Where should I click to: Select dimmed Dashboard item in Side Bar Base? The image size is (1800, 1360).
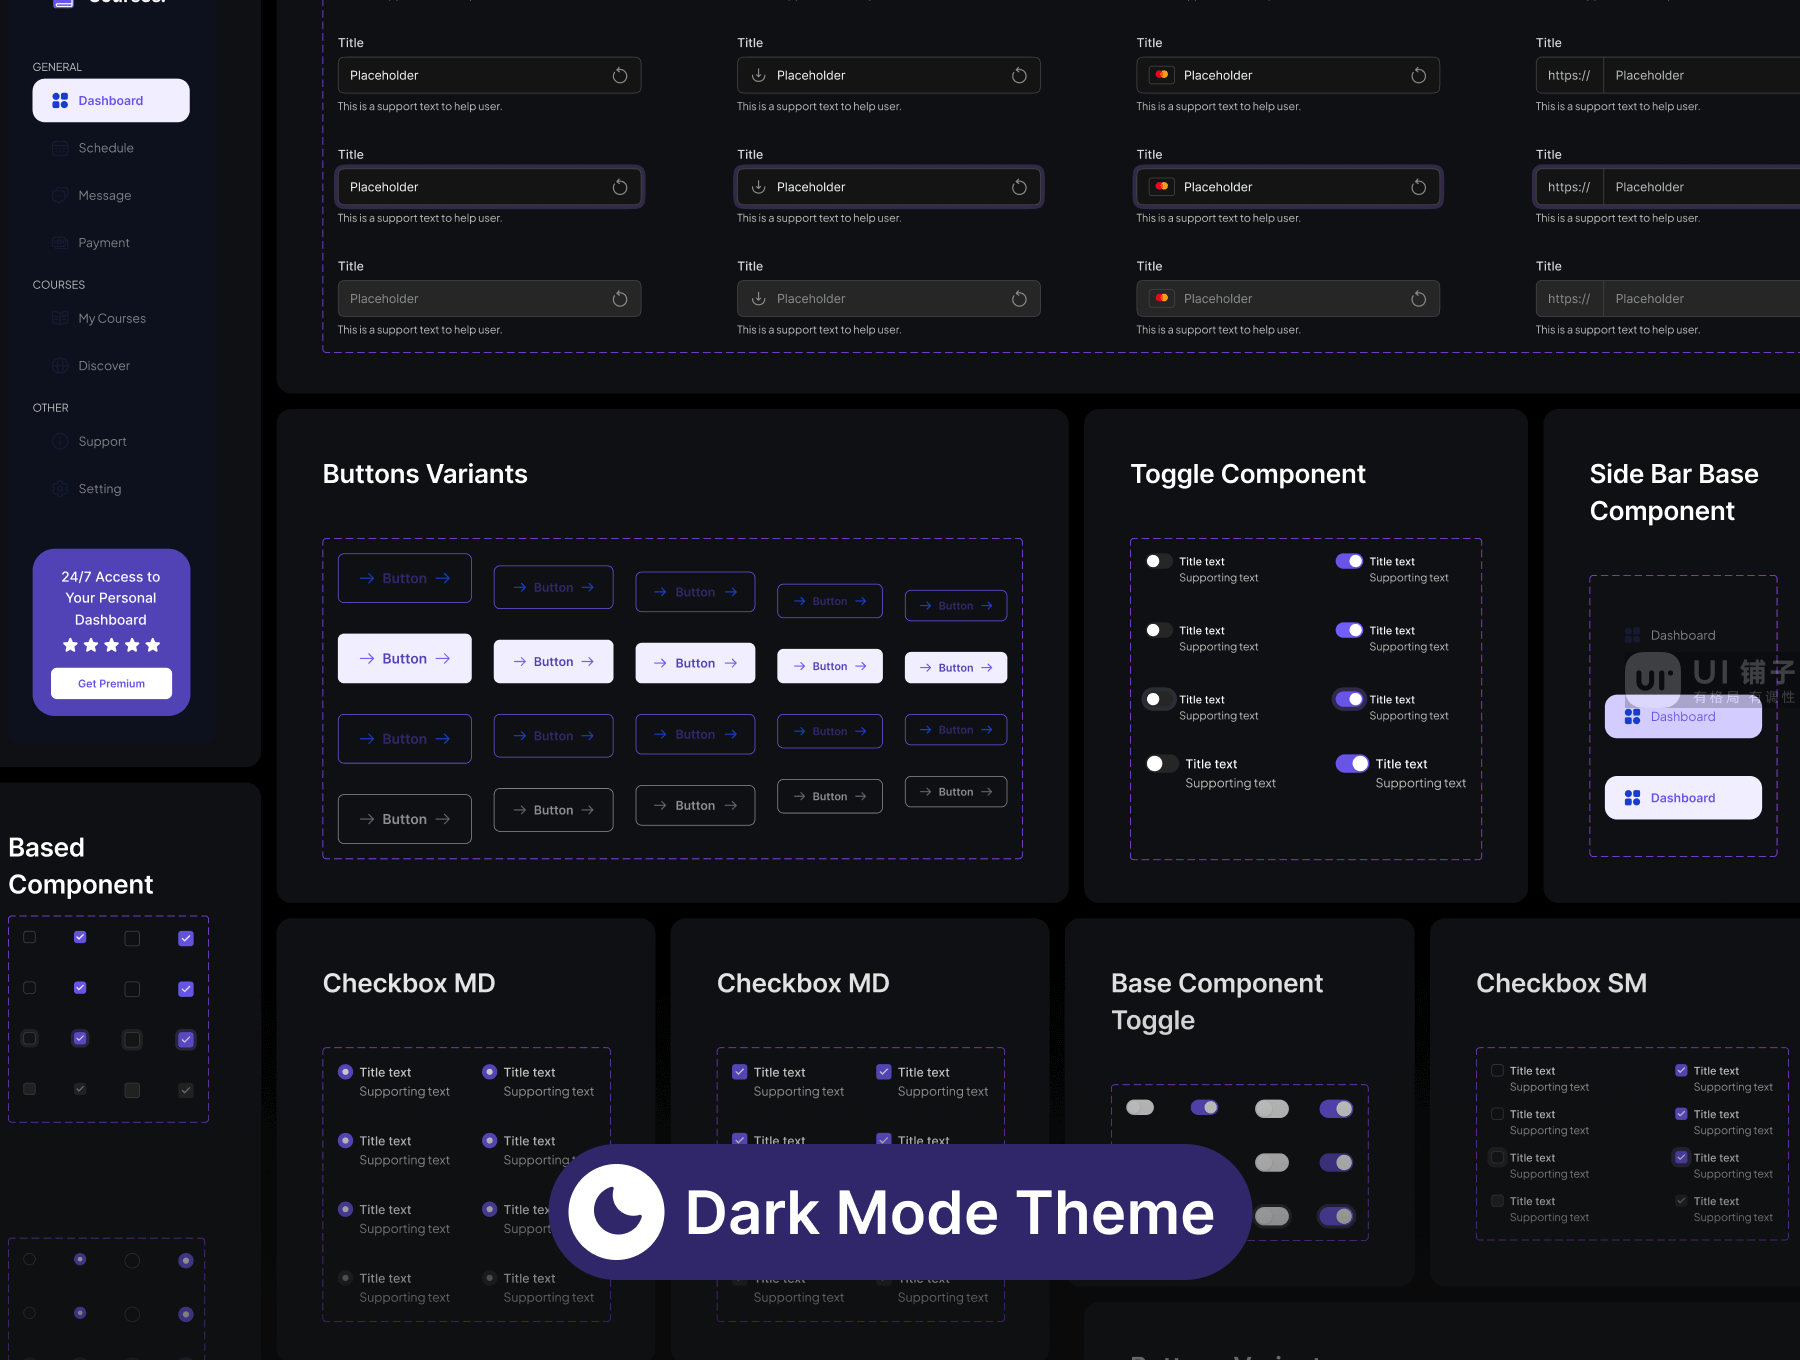tap(1683, 635)
